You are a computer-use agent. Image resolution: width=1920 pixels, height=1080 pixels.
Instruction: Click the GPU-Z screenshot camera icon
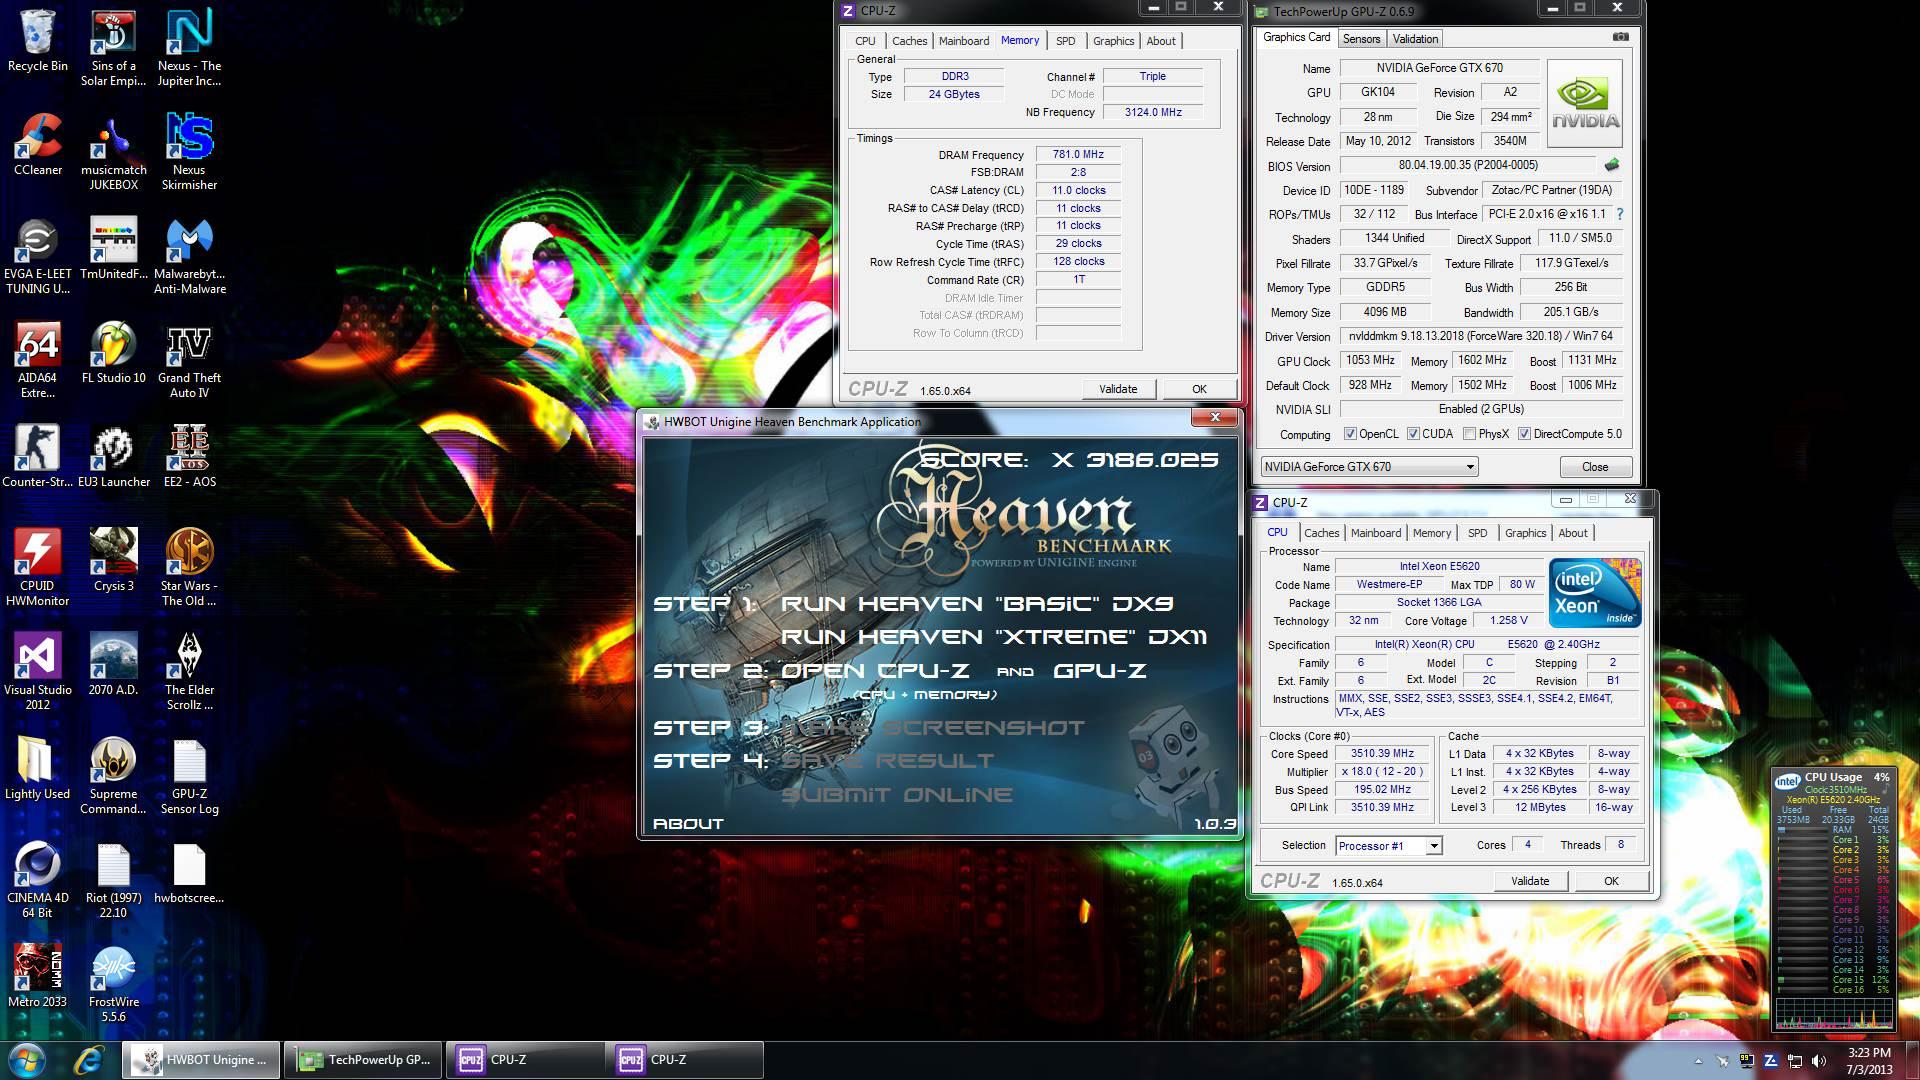[1620, 37]
